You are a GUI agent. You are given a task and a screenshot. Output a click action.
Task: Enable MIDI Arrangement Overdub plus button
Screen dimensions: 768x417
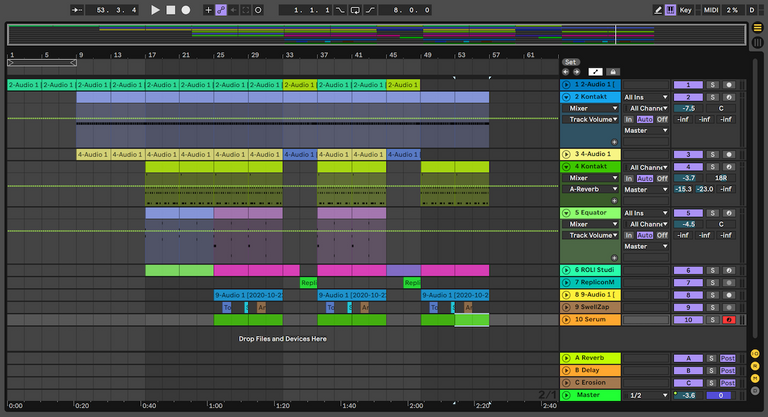coord(208,10)
